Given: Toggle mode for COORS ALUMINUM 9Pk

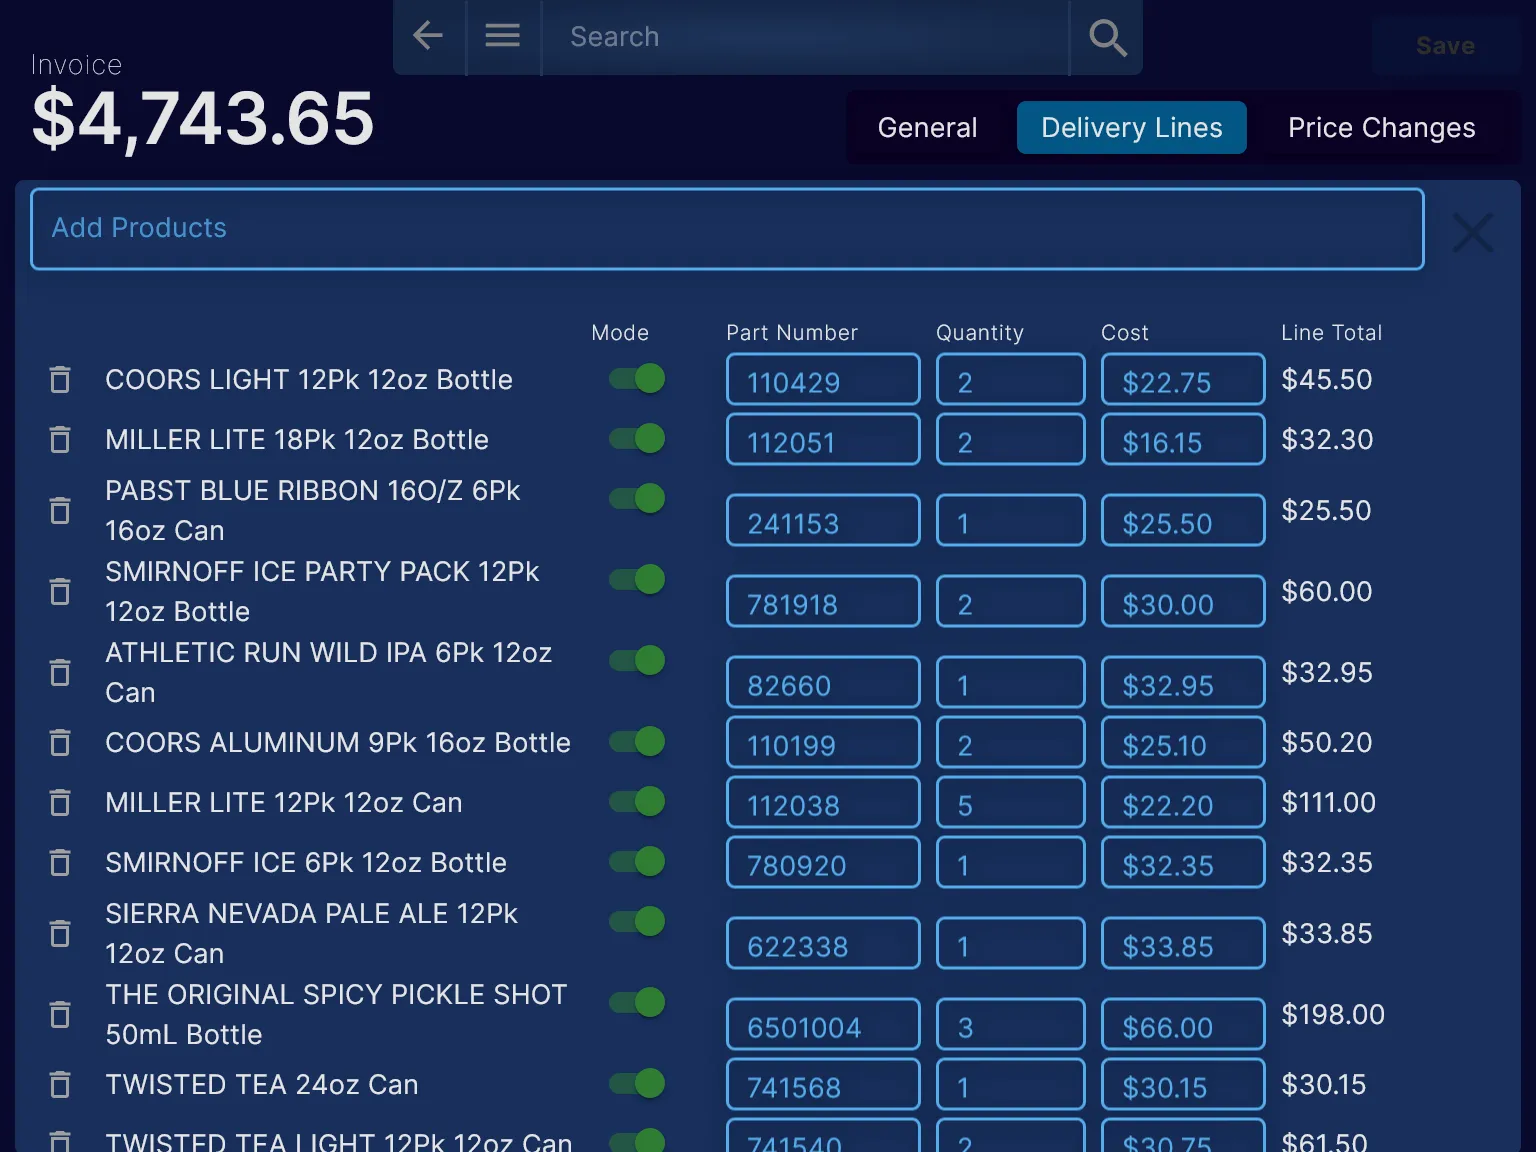Looking at the screenshot, I should pos(638,741).
